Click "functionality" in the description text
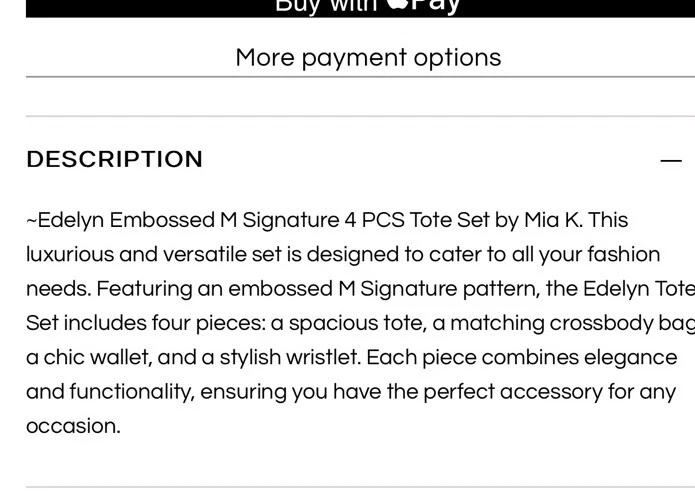695x500 pixels. pyautogui.click(x=129, y=391)
